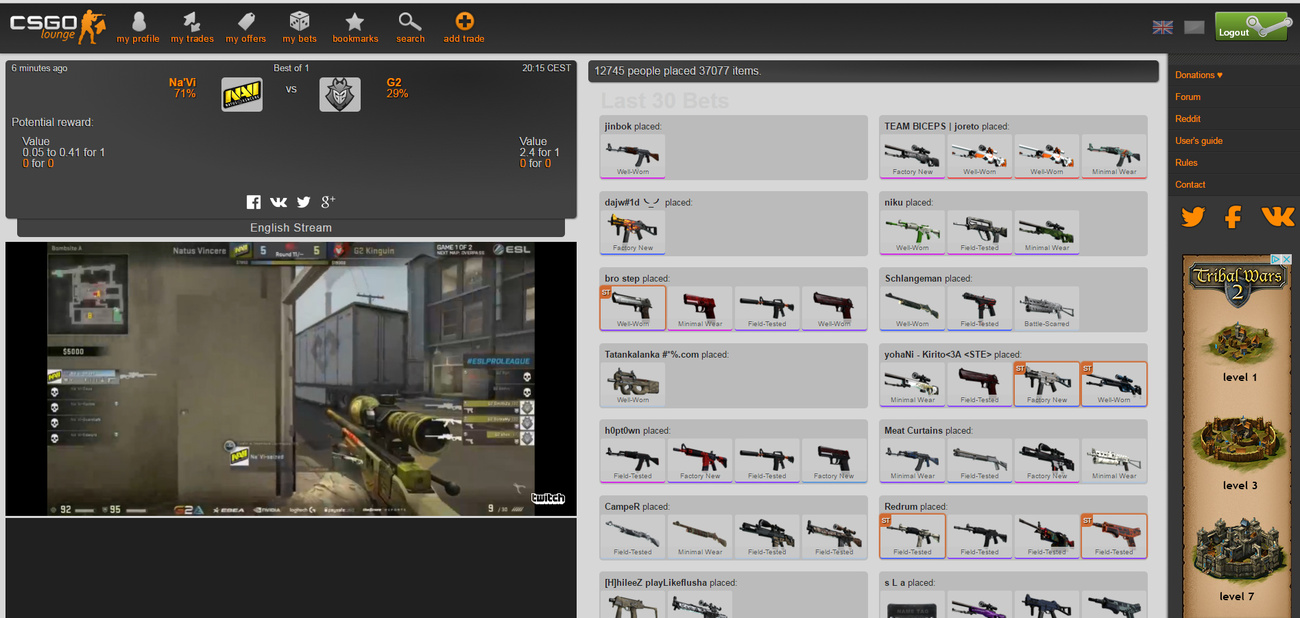Click bro step's StatTrak Well-Worn item
The width and height of the screenshot is (1300, 618).
(x=633, y=308)
